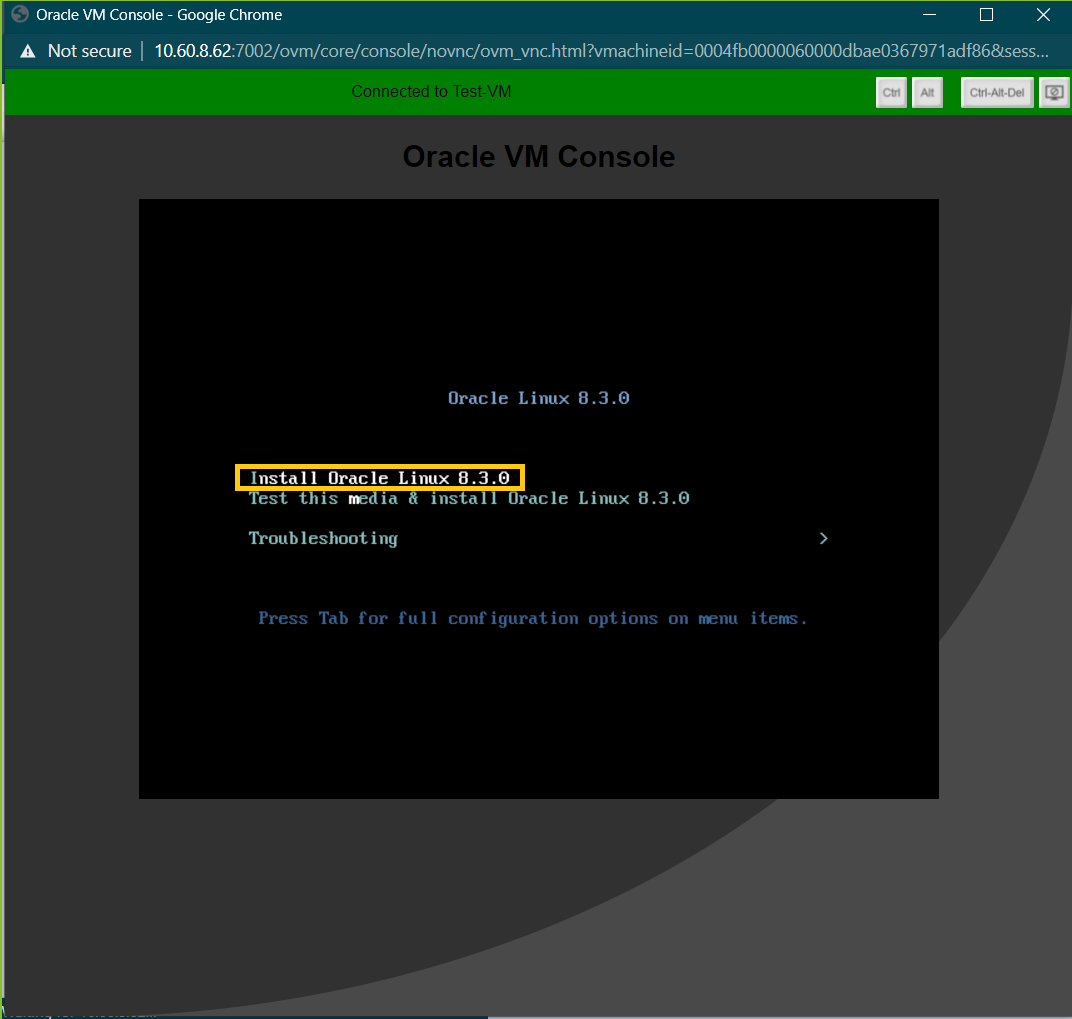Click the globe icon in Chrome title bar
This screenshot has height=1019, width=1072.
pyautogui.click(x=20, y=14)
